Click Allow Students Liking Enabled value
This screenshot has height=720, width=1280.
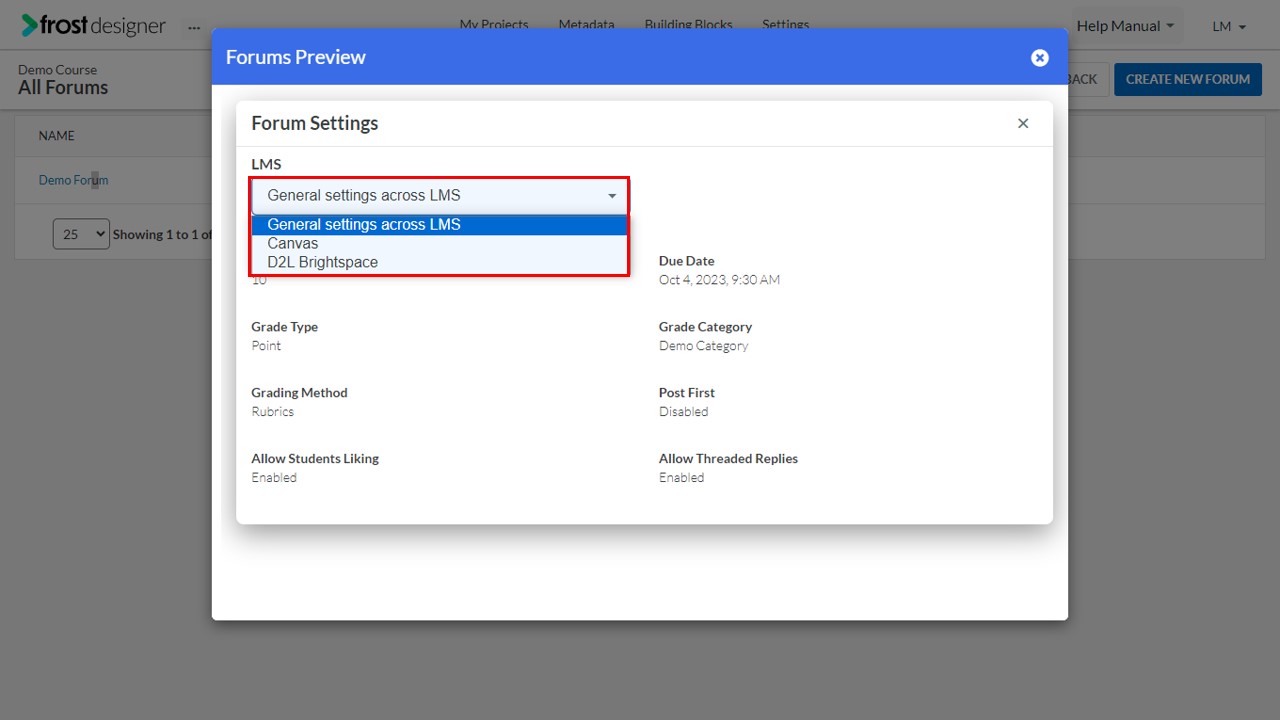point(274,478)
